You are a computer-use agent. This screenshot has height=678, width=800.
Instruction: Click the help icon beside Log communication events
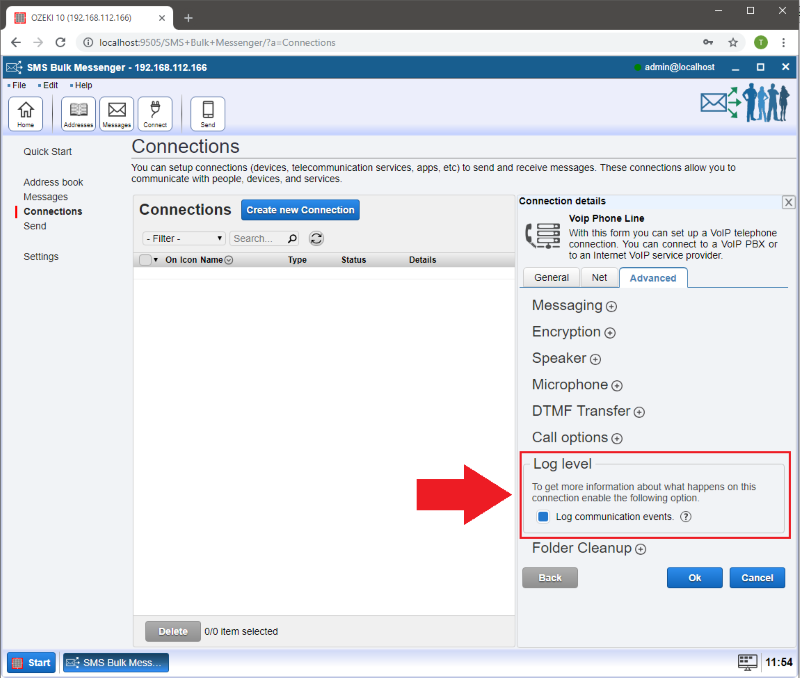click(x=686, y=517)
